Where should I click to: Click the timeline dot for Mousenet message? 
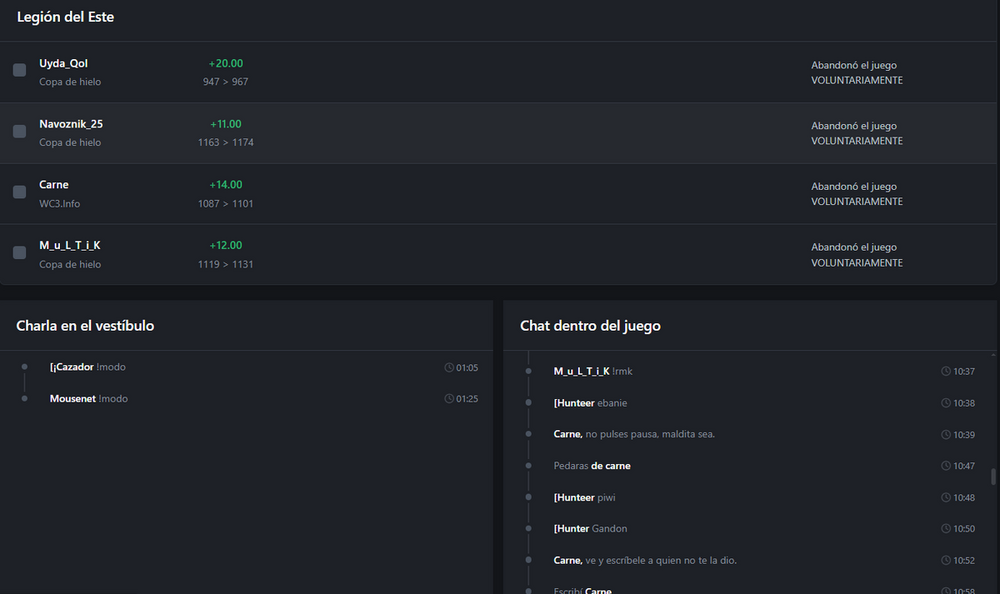[x=24, y=399]
